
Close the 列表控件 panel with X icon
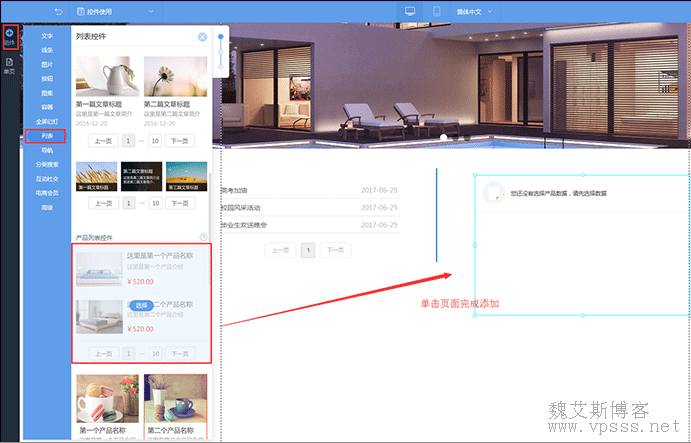(203, 37)
